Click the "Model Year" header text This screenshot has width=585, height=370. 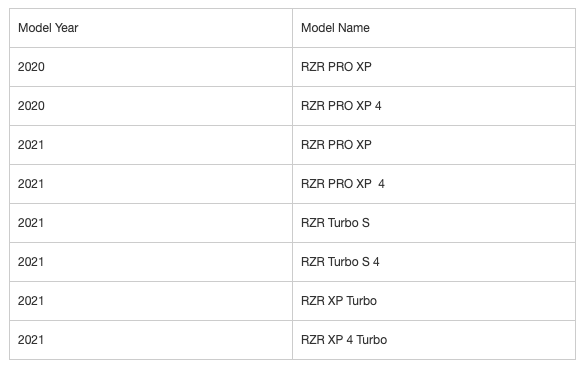point(48,28)
